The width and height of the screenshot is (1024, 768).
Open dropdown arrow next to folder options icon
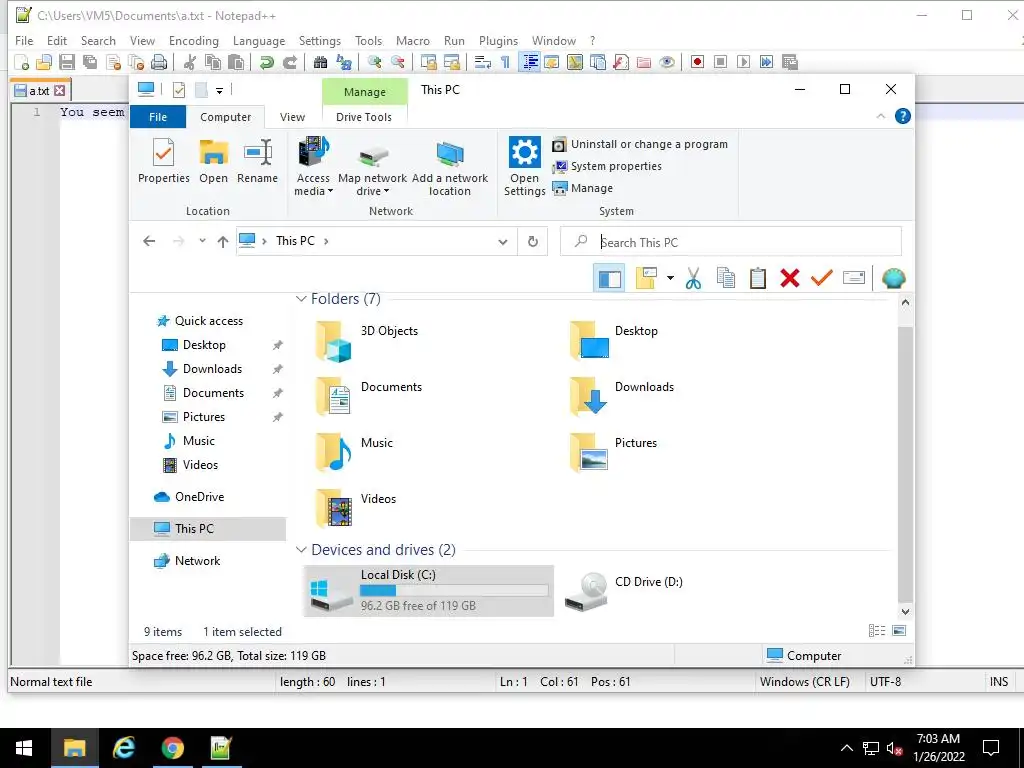pos(670,278)
